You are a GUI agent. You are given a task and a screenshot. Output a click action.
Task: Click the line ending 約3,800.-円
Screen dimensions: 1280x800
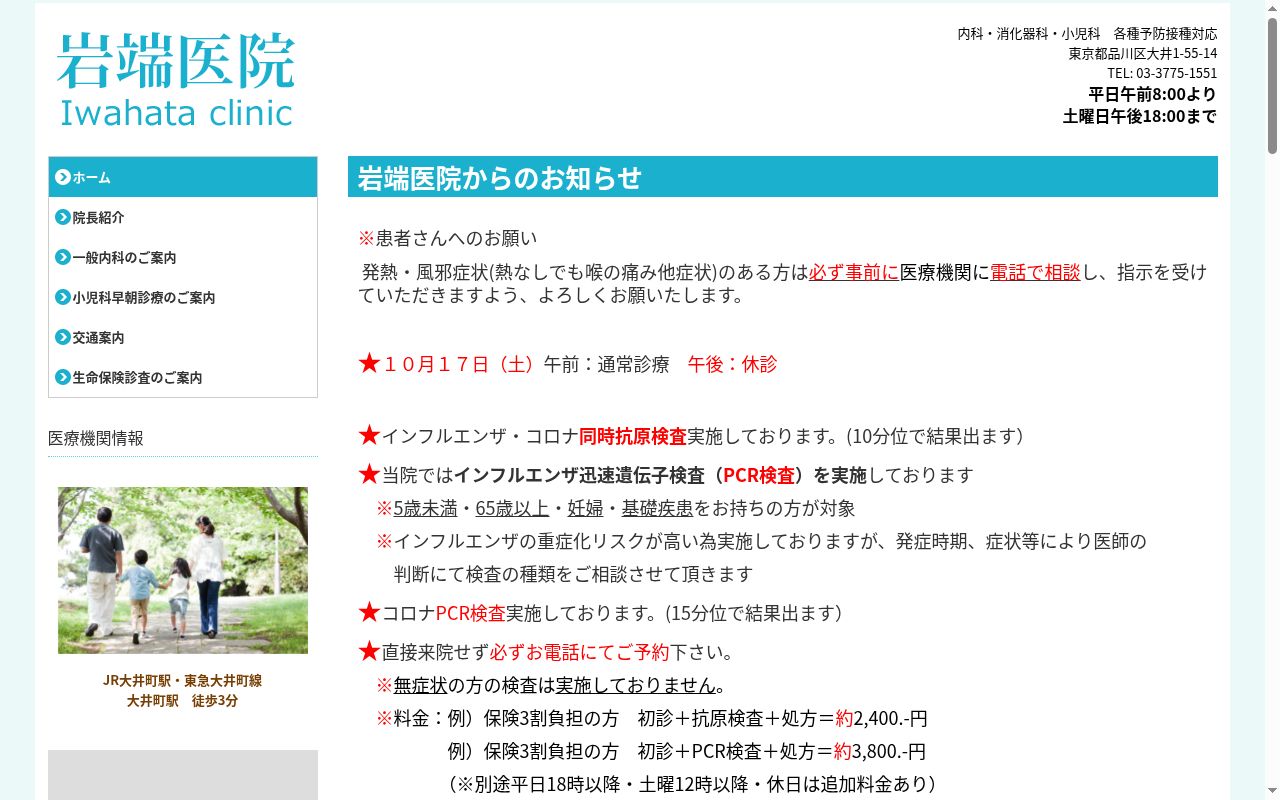(x=687, y=751)
